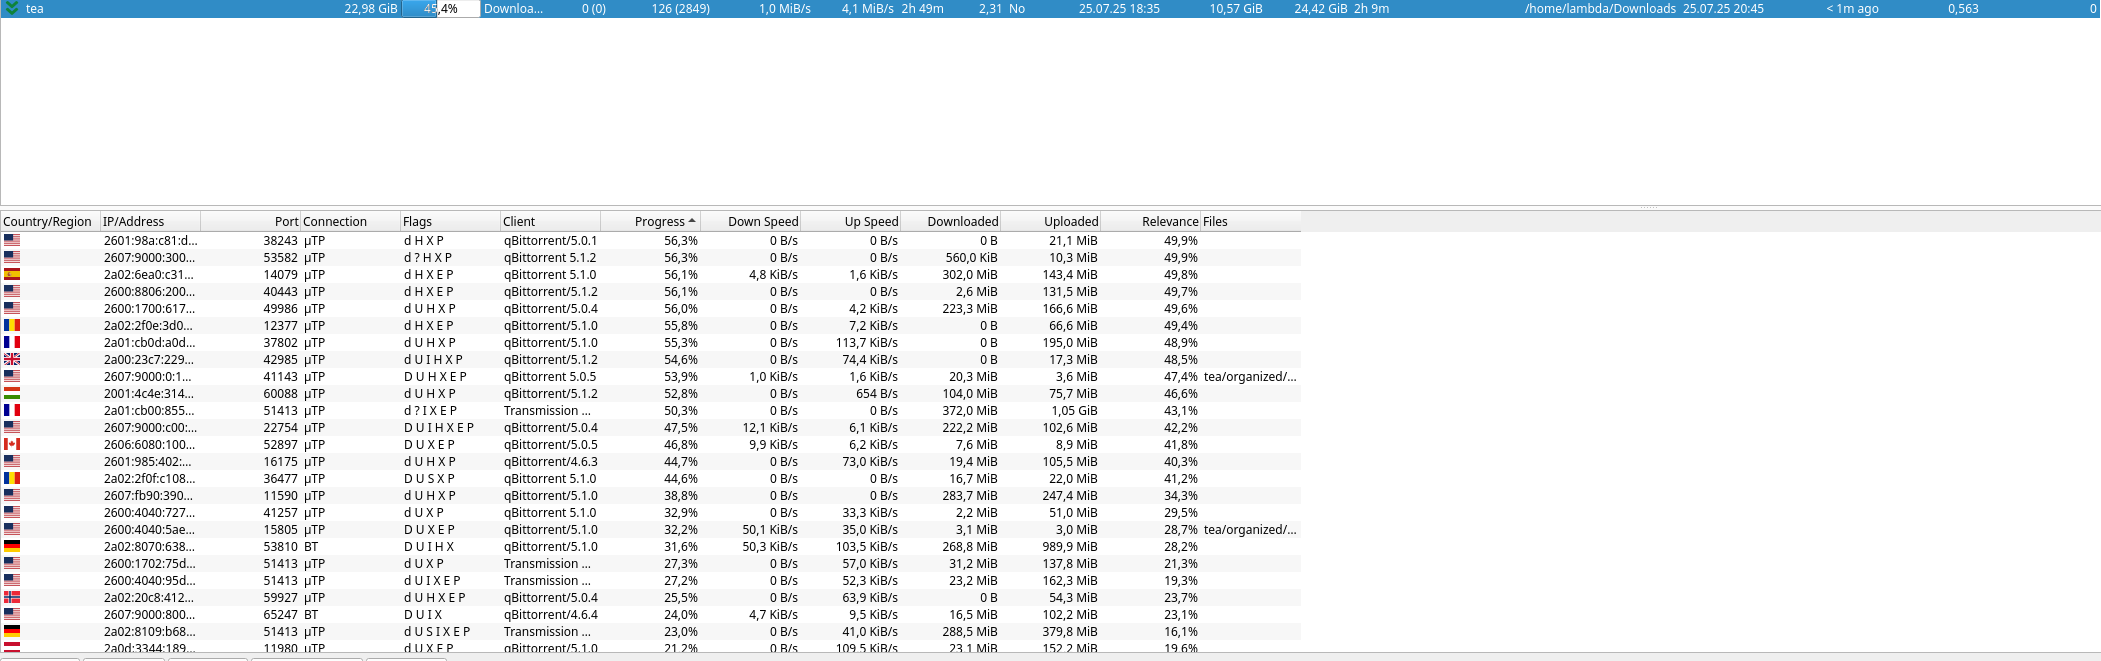This screenshot has width=2101, height=661.
Task: Sort peers by the Client column header
Action: 550,221
